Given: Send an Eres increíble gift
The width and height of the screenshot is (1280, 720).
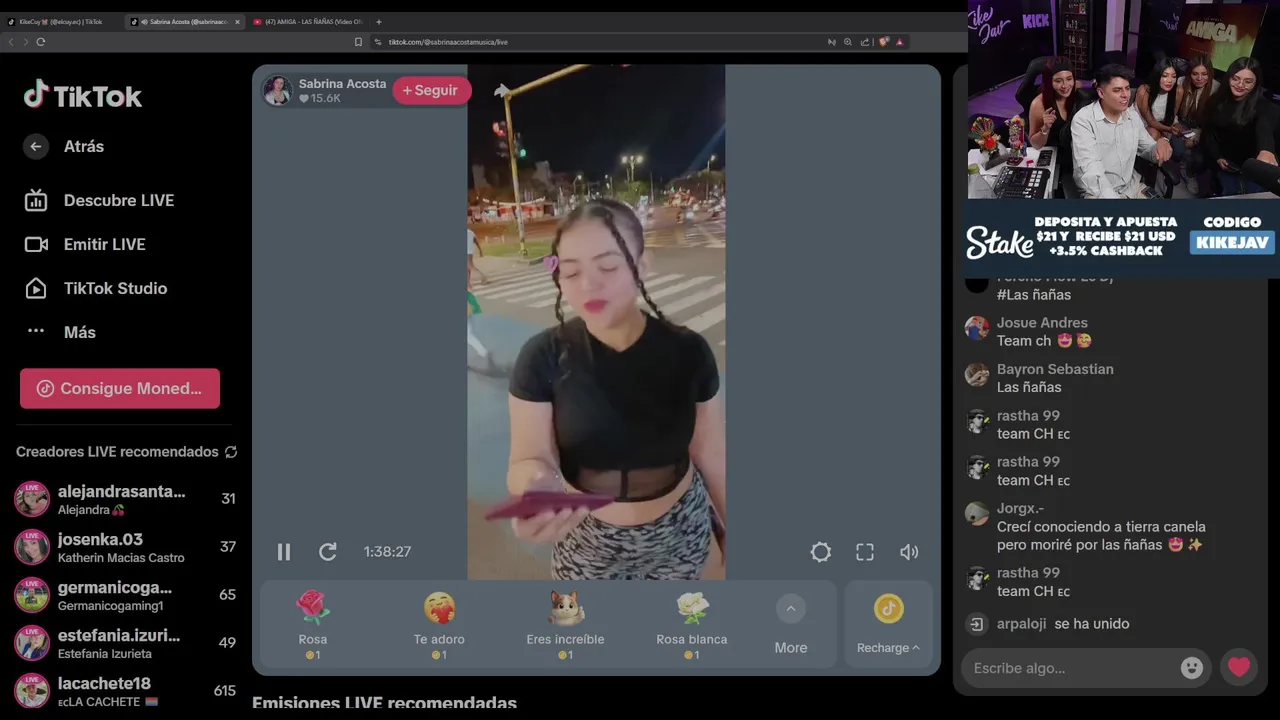Looking at the screenshot, I should [565, 624].
